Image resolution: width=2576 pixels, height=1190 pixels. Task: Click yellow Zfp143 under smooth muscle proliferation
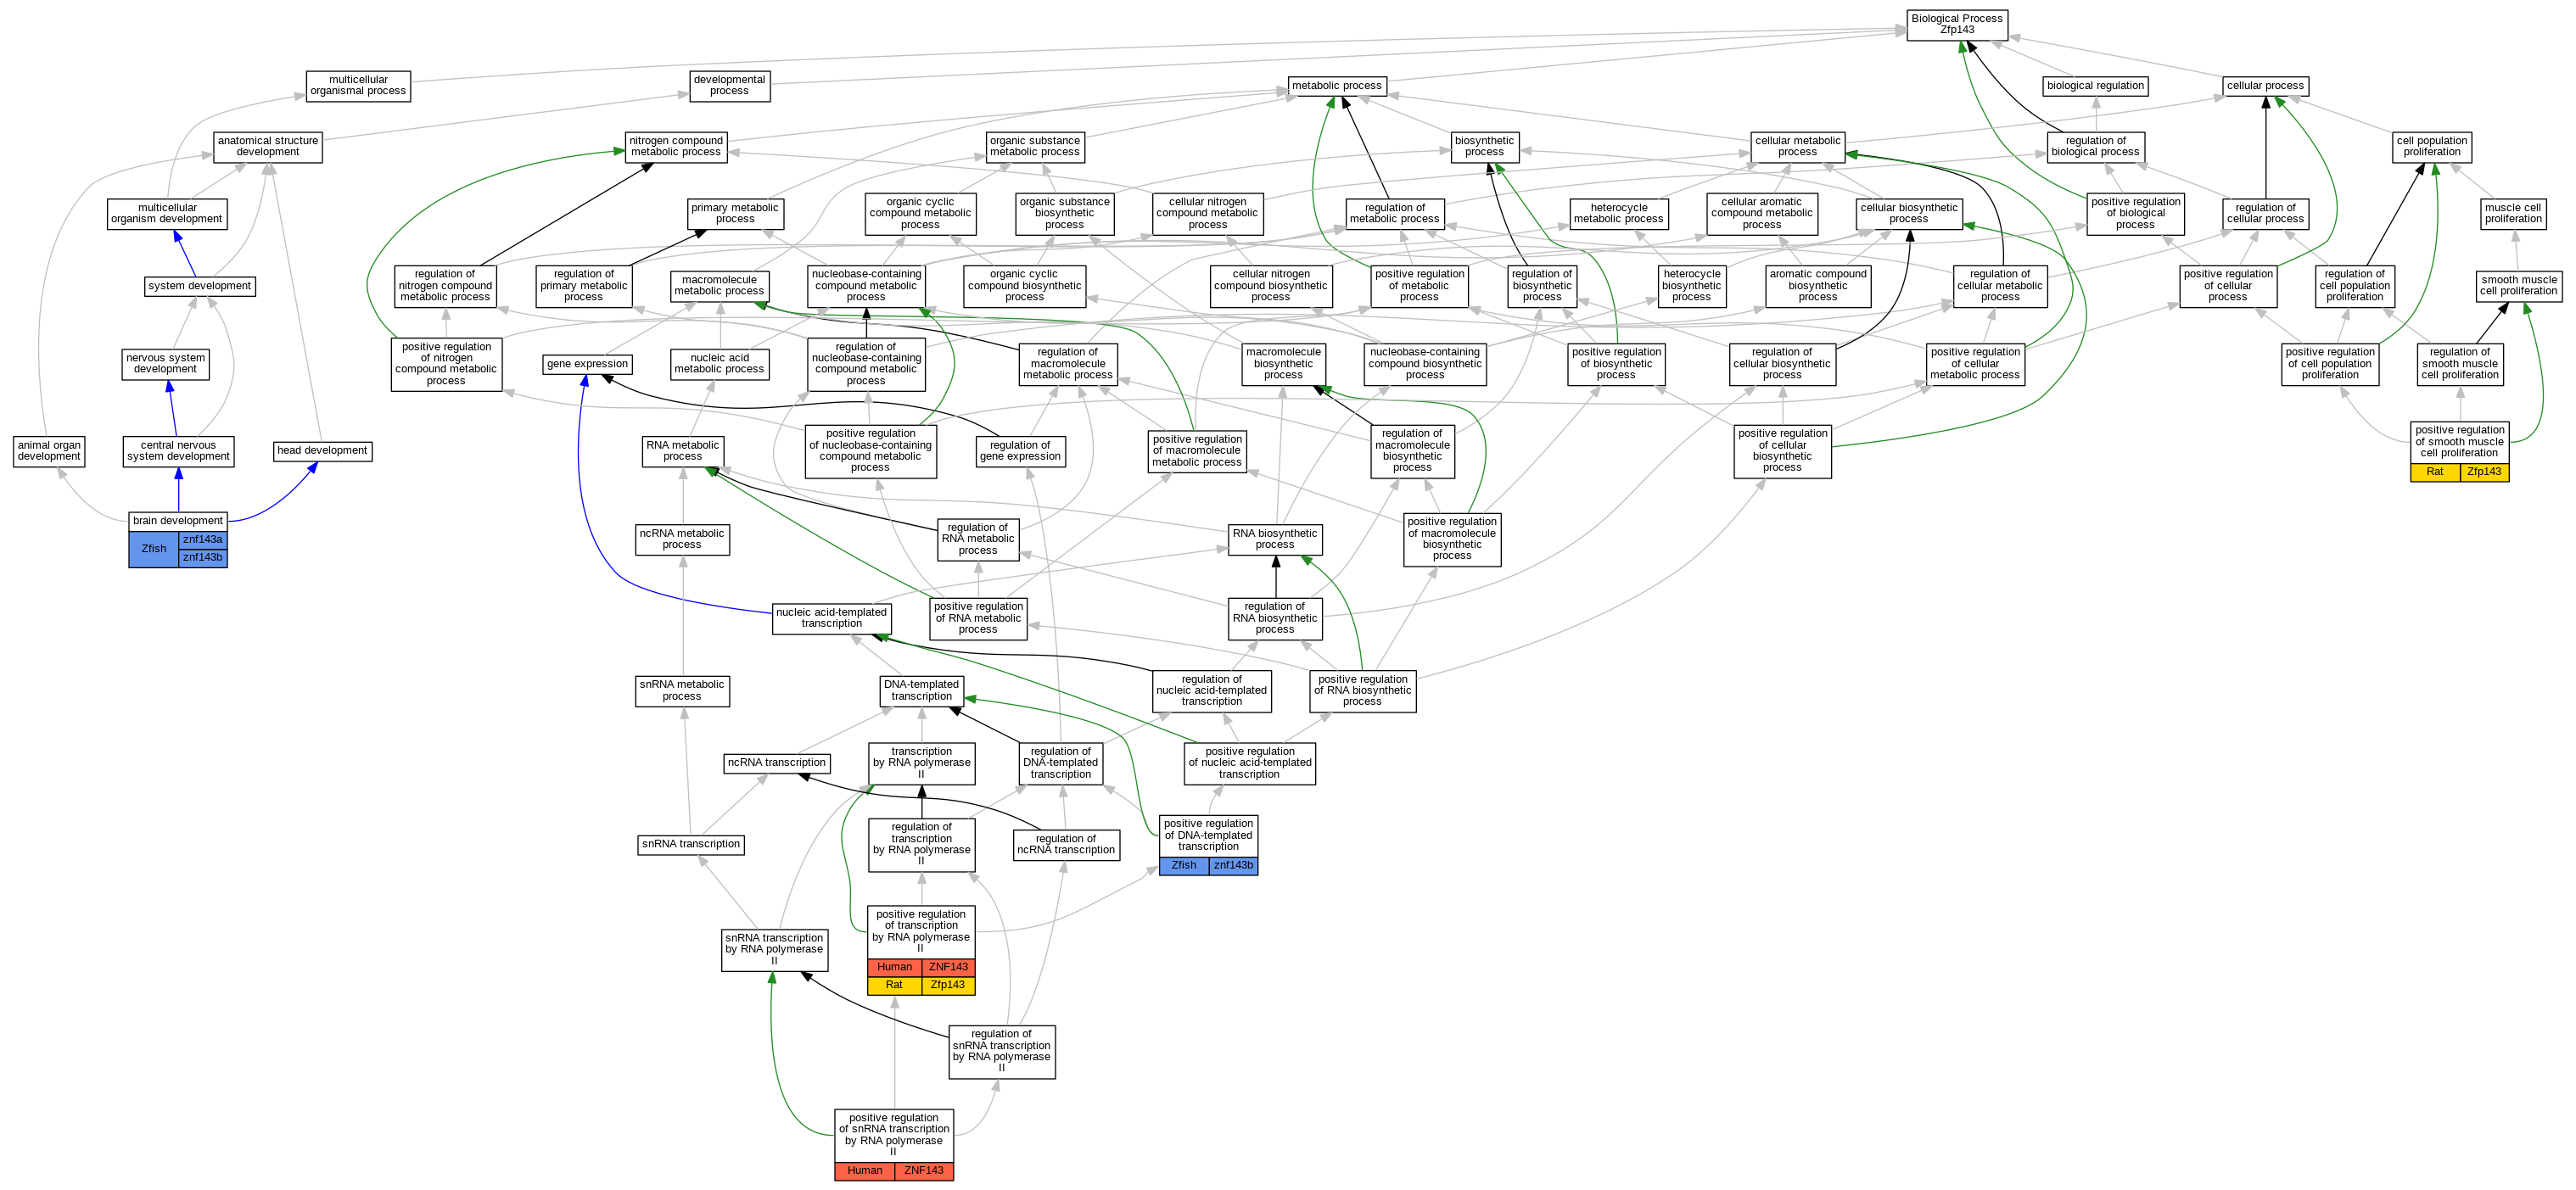coord(2484,472)
